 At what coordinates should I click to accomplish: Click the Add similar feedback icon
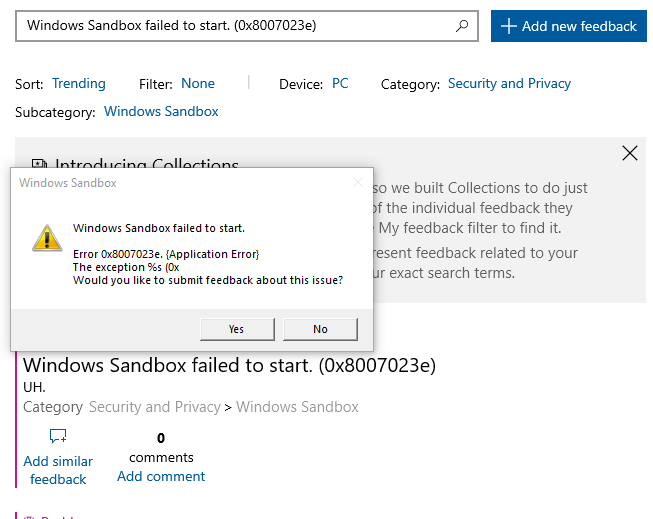tap(58, 436)
